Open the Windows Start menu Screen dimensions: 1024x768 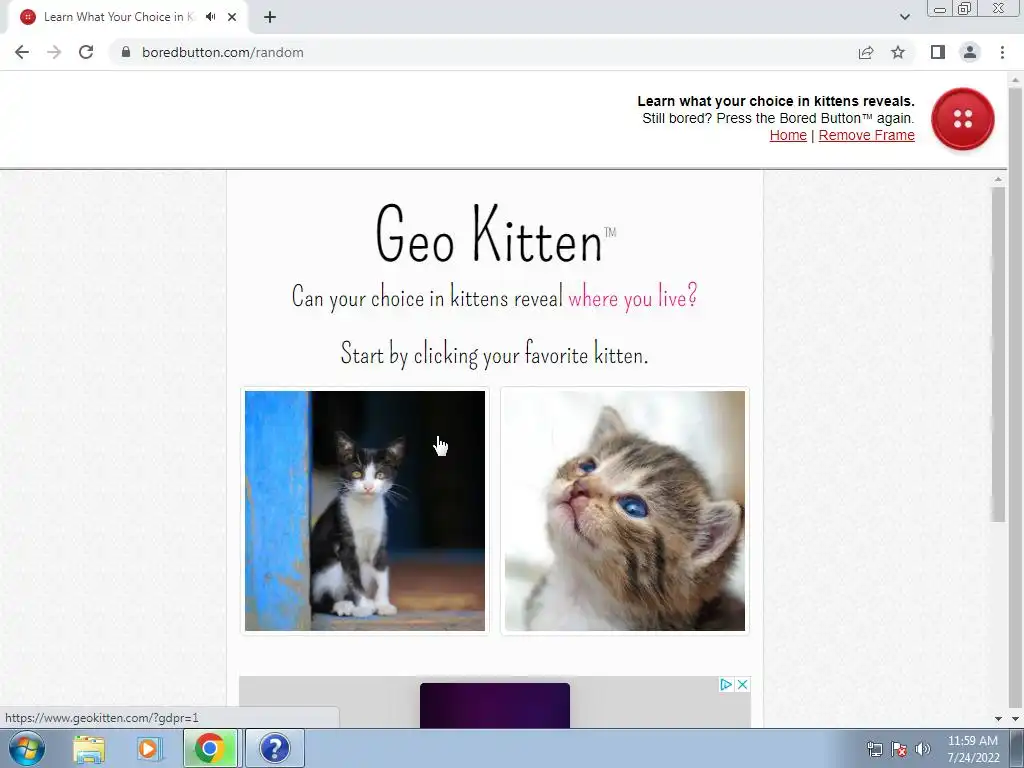27,748
